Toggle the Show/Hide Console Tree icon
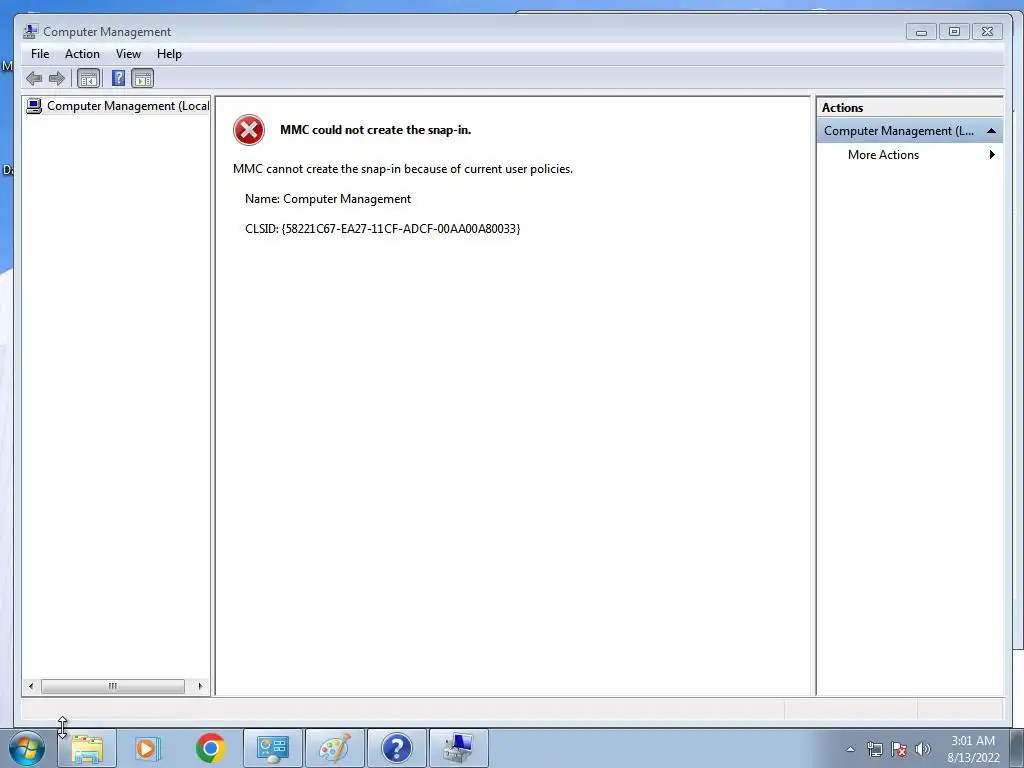Image resolution: width=1024 pixels, height=768 pixels. (88, 79)
